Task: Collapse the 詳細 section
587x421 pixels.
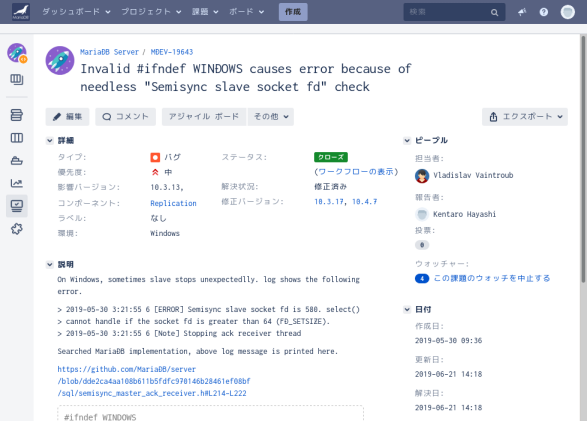Action: point(49,141)
